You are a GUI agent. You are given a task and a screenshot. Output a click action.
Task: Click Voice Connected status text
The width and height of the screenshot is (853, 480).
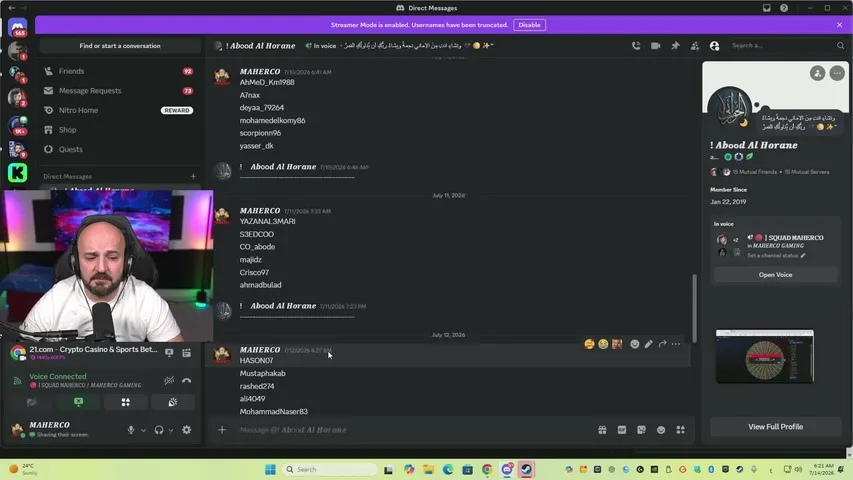click(x=58, y=377)
